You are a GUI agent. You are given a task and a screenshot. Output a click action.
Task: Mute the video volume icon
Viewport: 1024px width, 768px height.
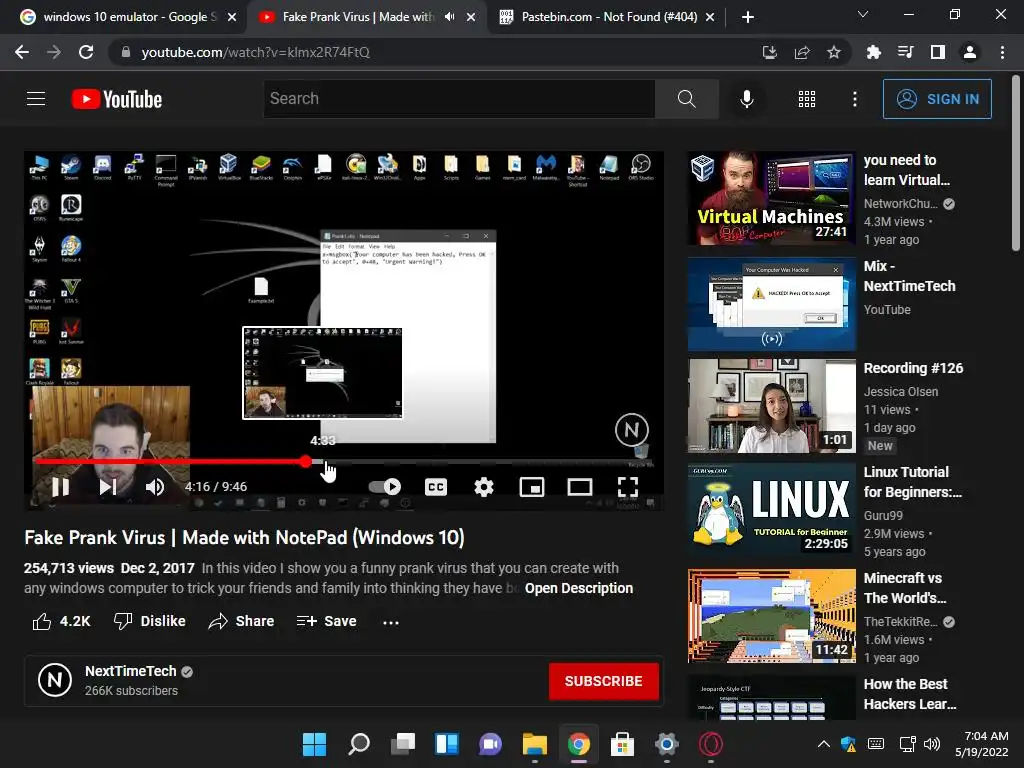pyautogui.click(x=155, y=487)
